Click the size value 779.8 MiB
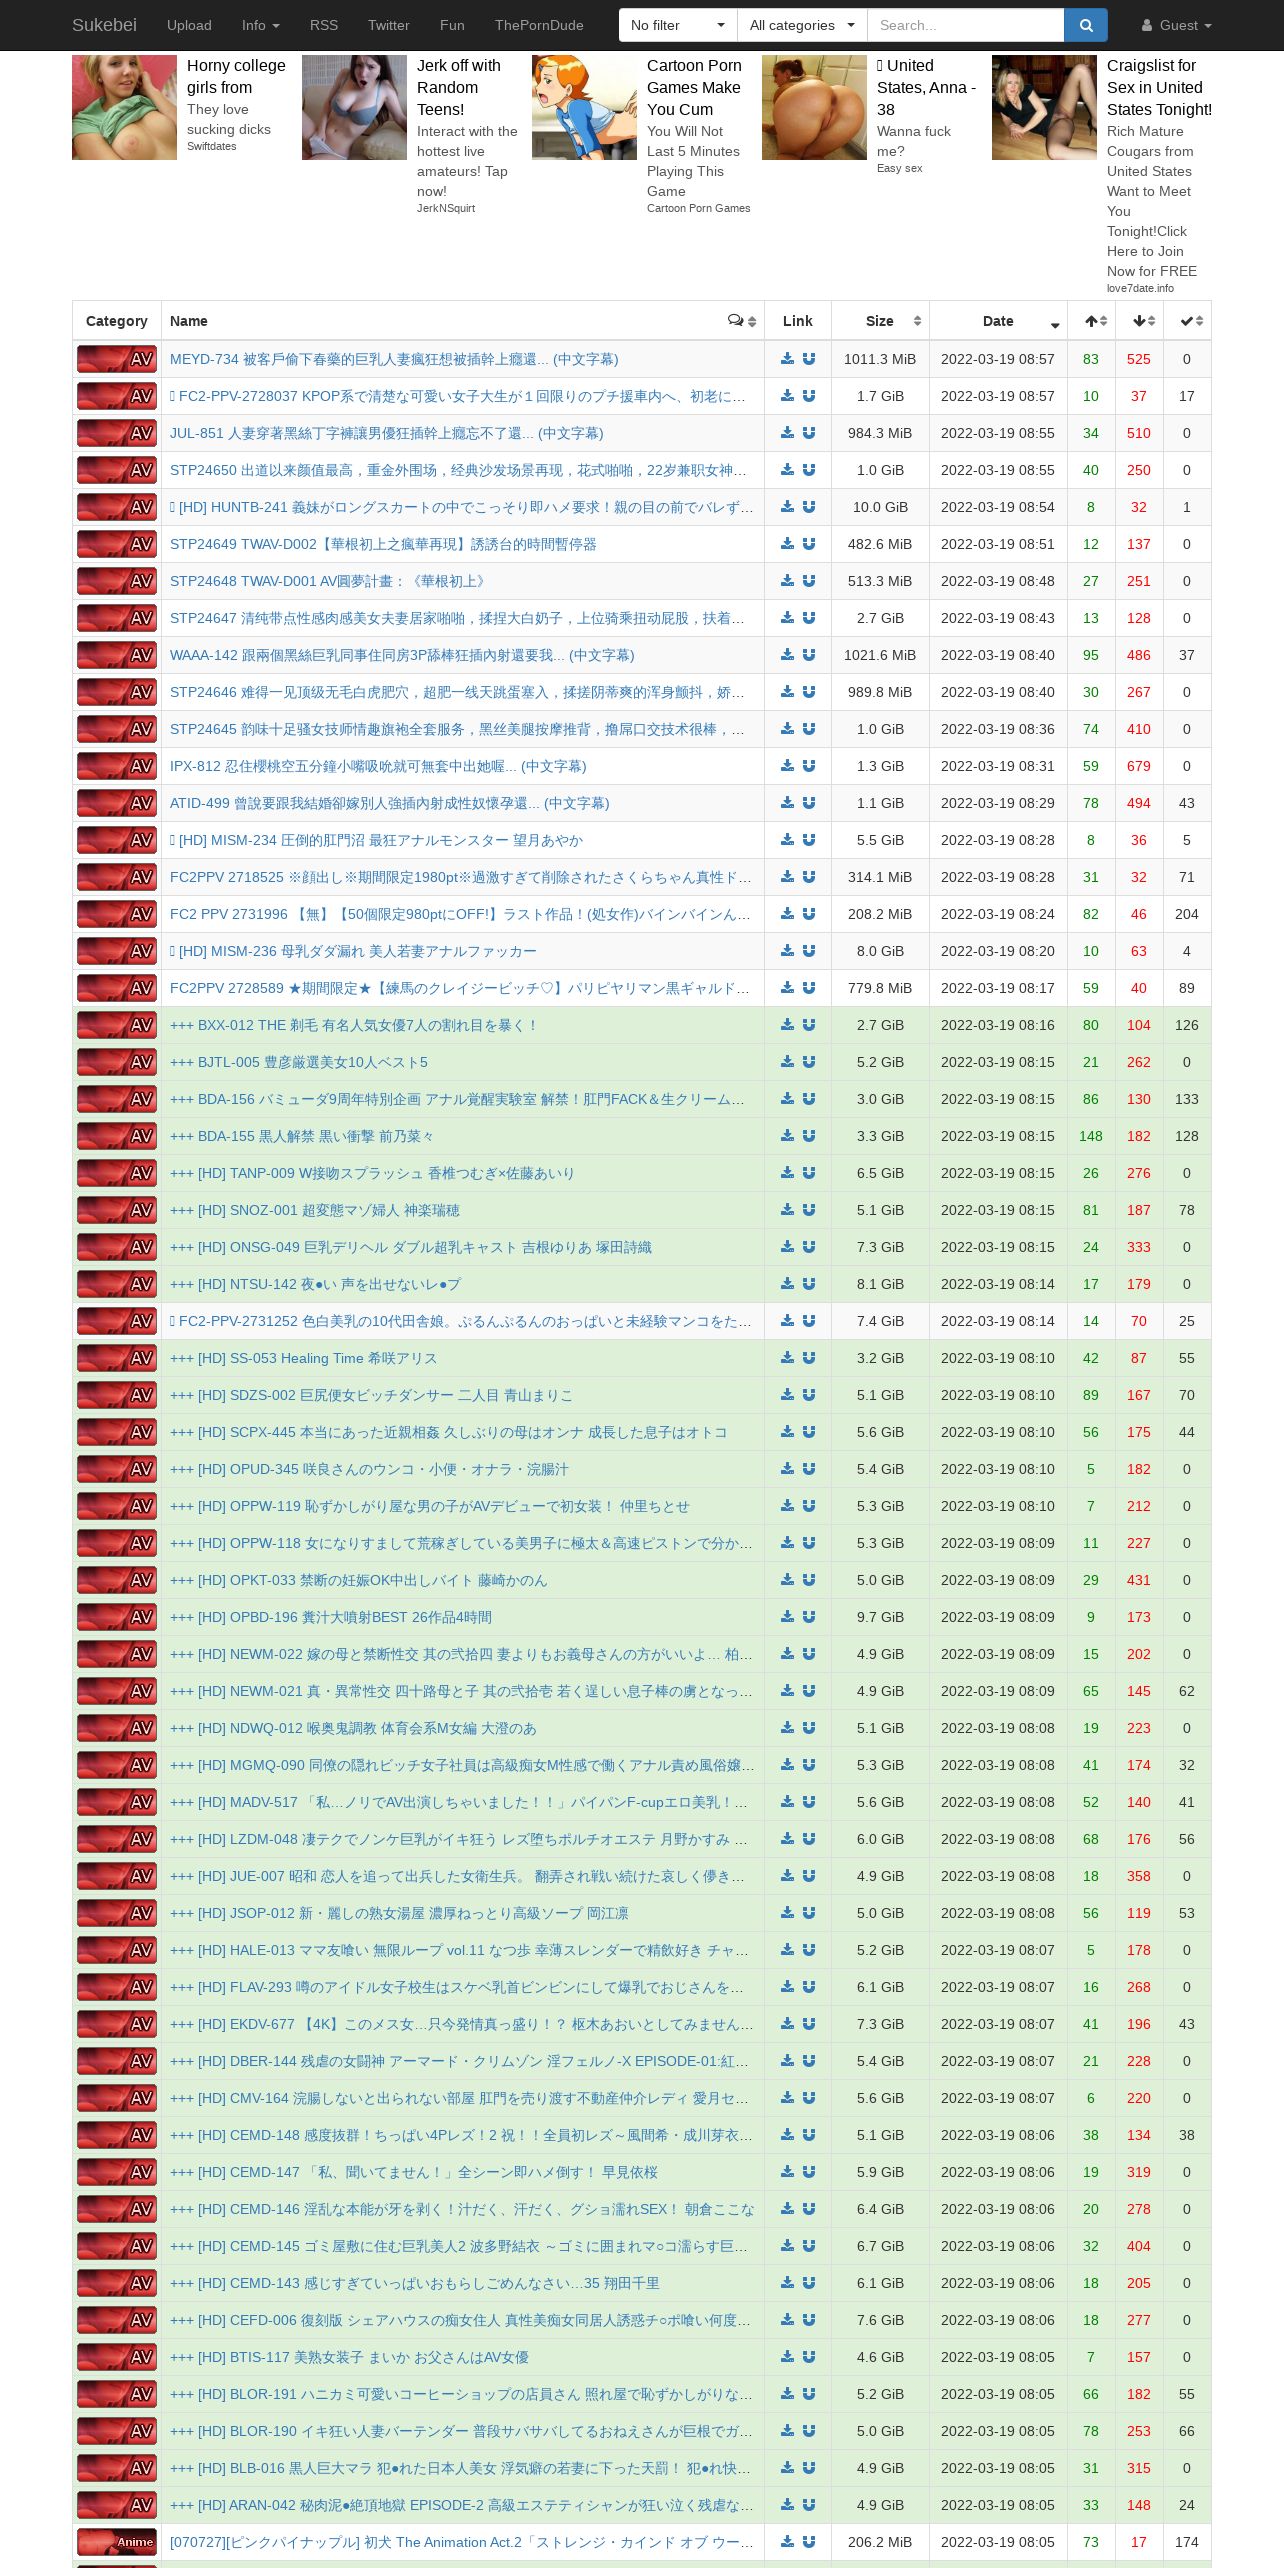 [x=880, y=988]
